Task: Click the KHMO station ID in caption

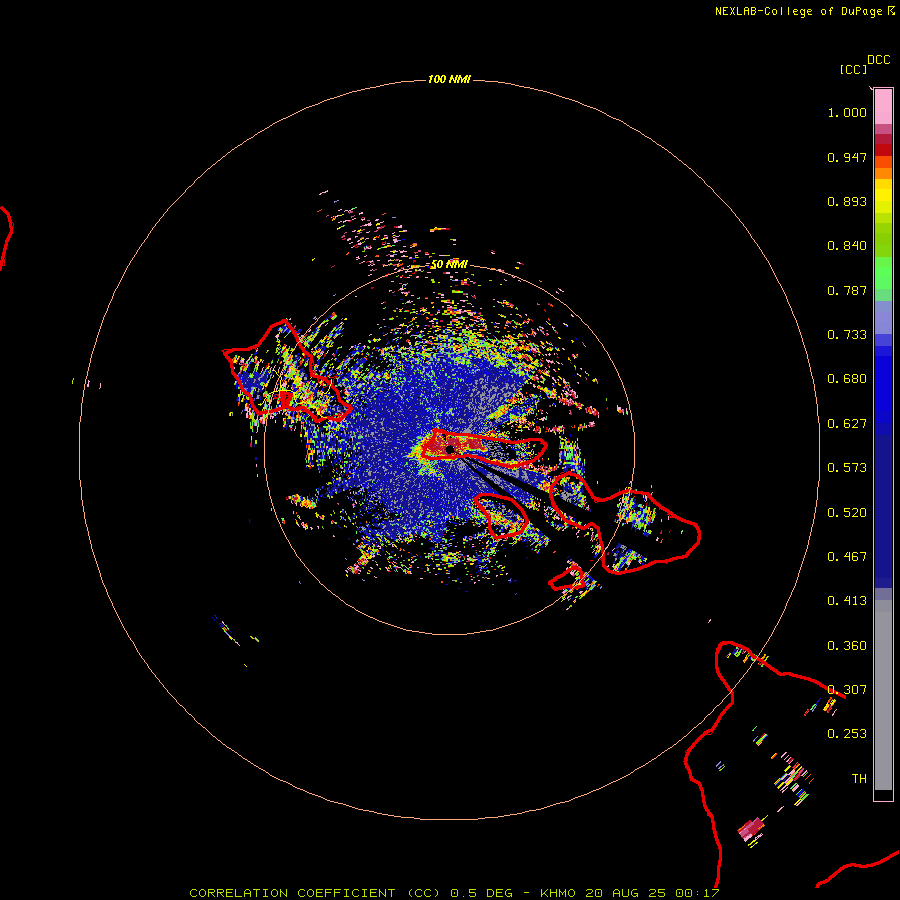Action: click(x=557, y=893)
